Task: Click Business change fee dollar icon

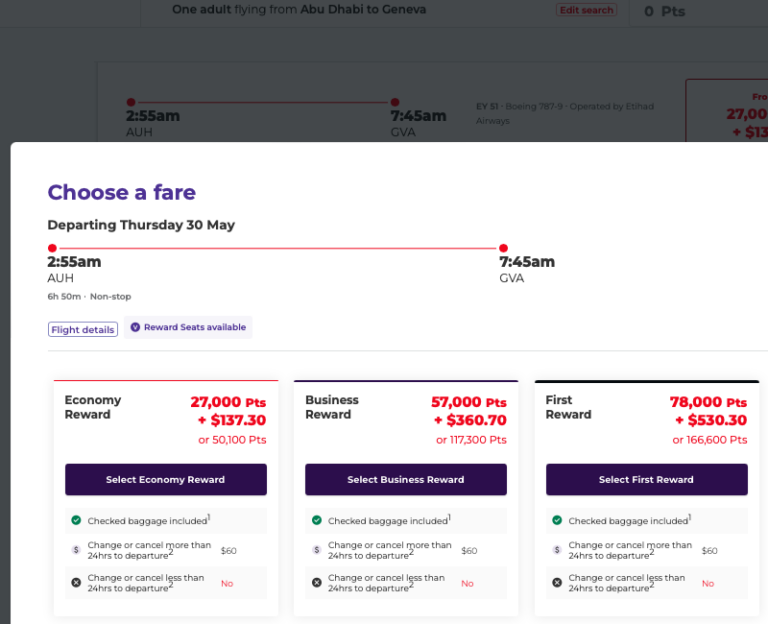Action: 317,550
